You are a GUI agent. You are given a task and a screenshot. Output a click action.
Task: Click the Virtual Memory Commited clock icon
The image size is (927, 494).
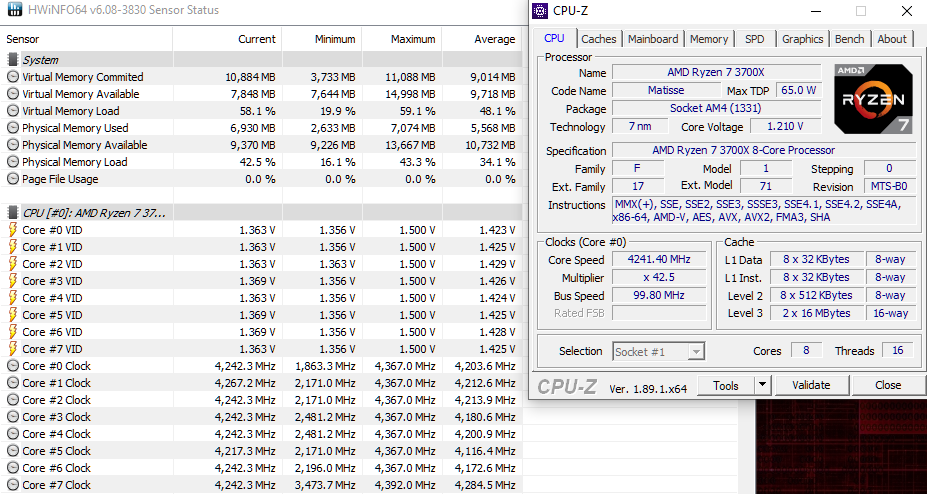pos(12,77)
